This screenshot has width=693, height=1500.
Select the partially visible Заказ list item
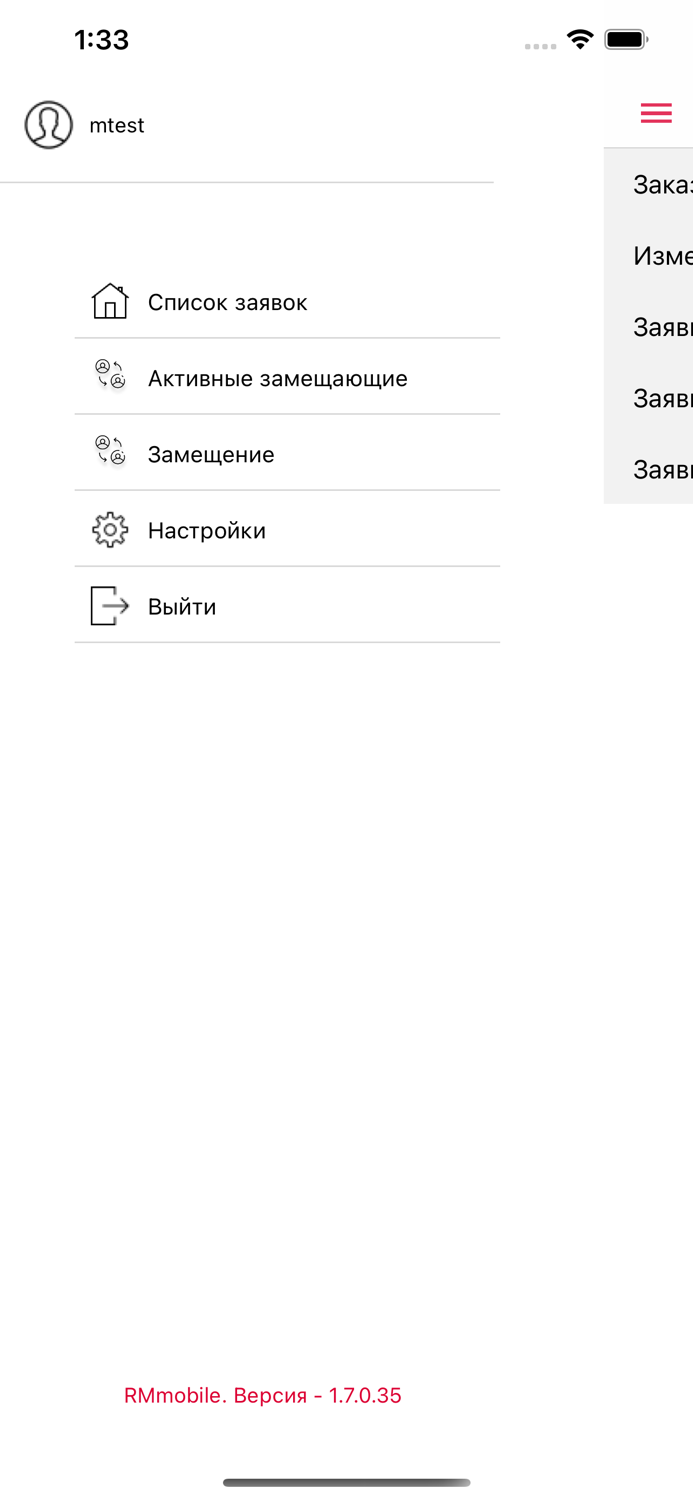649,184
